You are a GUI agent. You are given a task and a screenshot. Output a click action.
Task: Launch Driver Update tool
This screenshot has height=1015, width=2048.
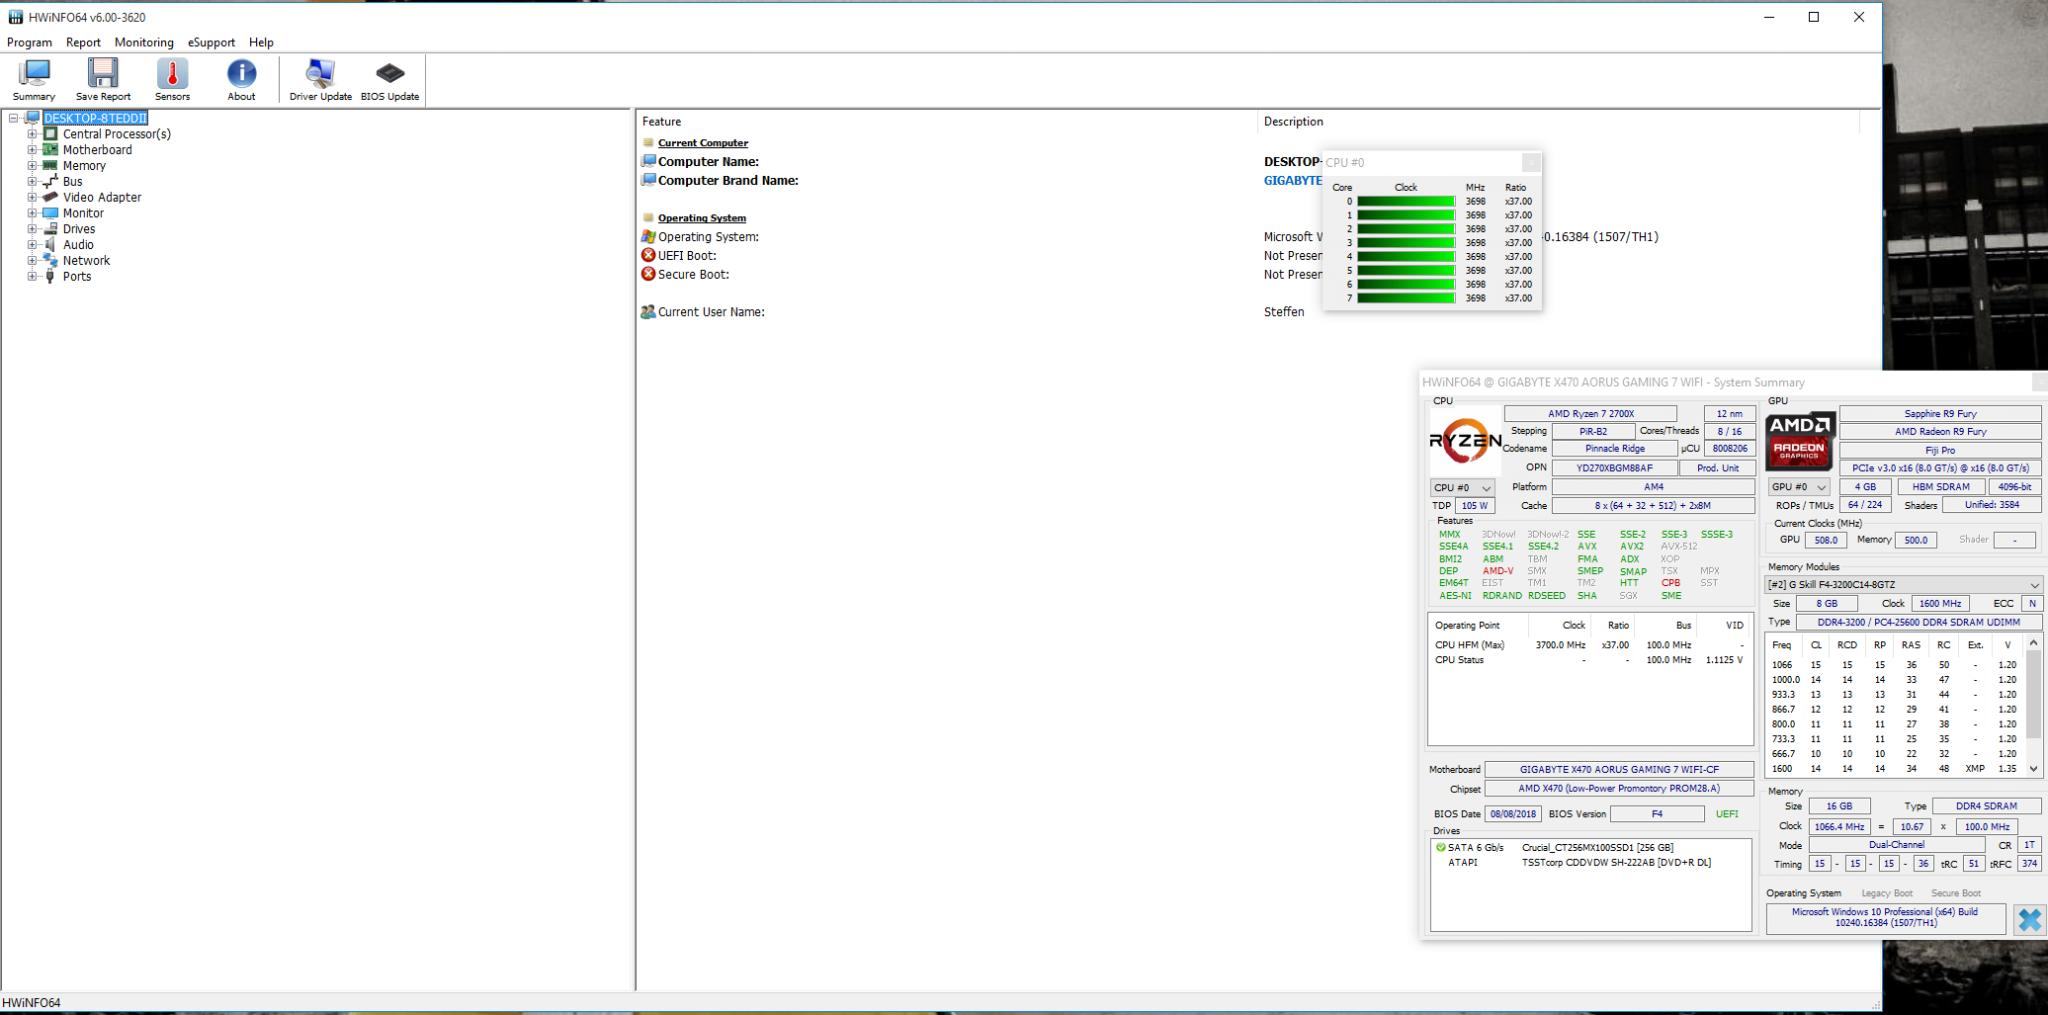(x=320, y=80)
